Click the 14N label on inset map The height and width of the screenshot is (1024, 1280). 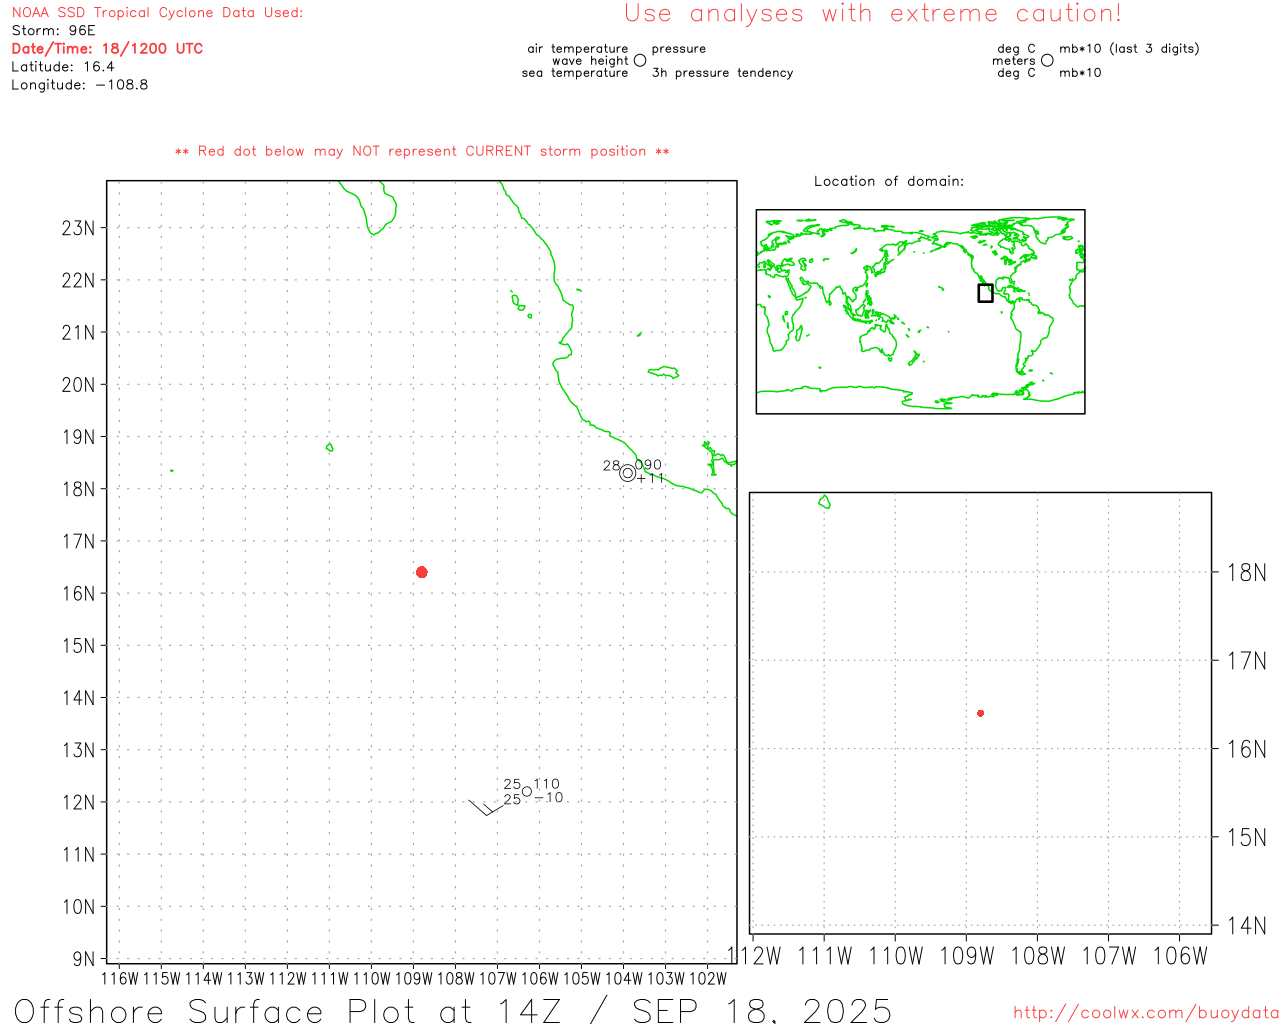[1246, 926]
